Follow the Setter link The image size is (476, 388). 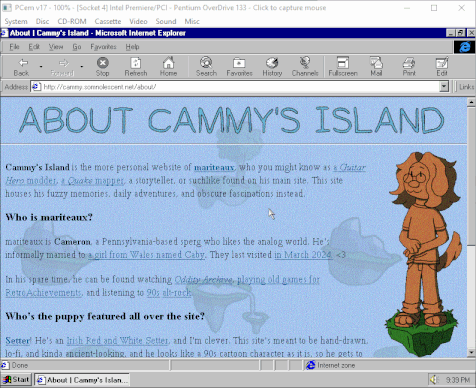point(18,341)
